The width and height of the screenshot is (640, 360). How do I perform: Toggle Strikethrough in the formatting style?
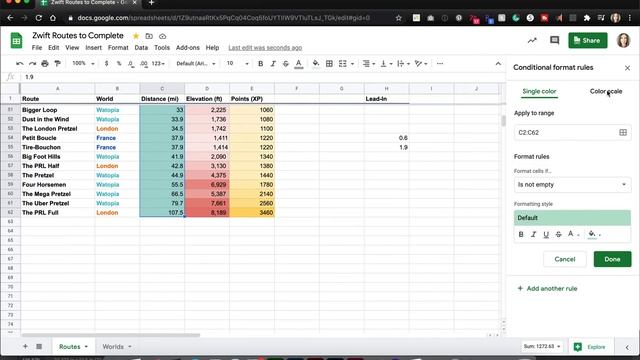(x=558, y=234)
